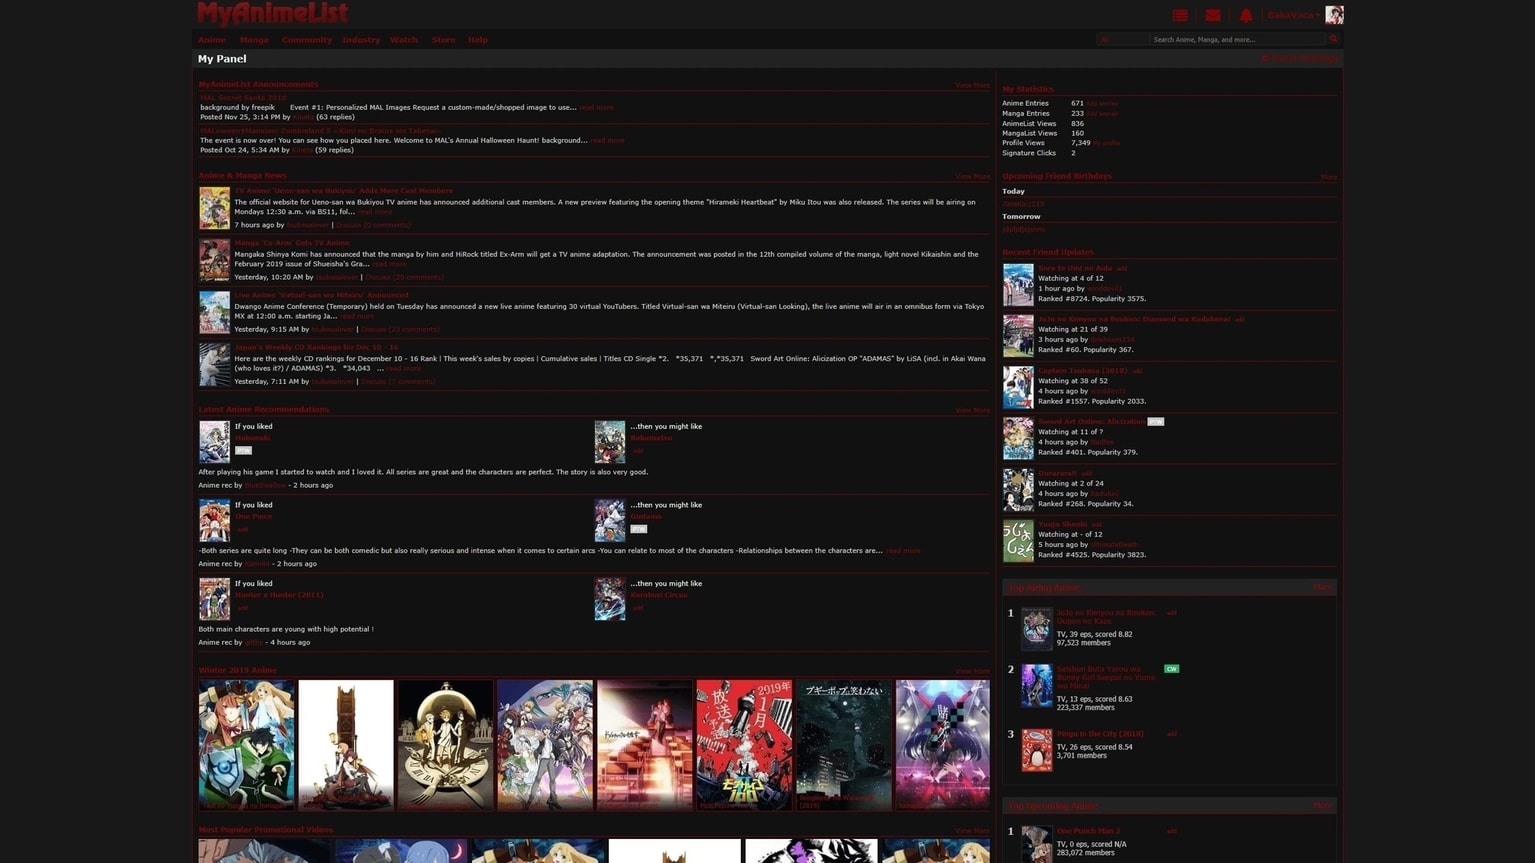Click More in Top Airing Anime header
Viewport: 1535px width, 863px height.
click(1323, 588)
